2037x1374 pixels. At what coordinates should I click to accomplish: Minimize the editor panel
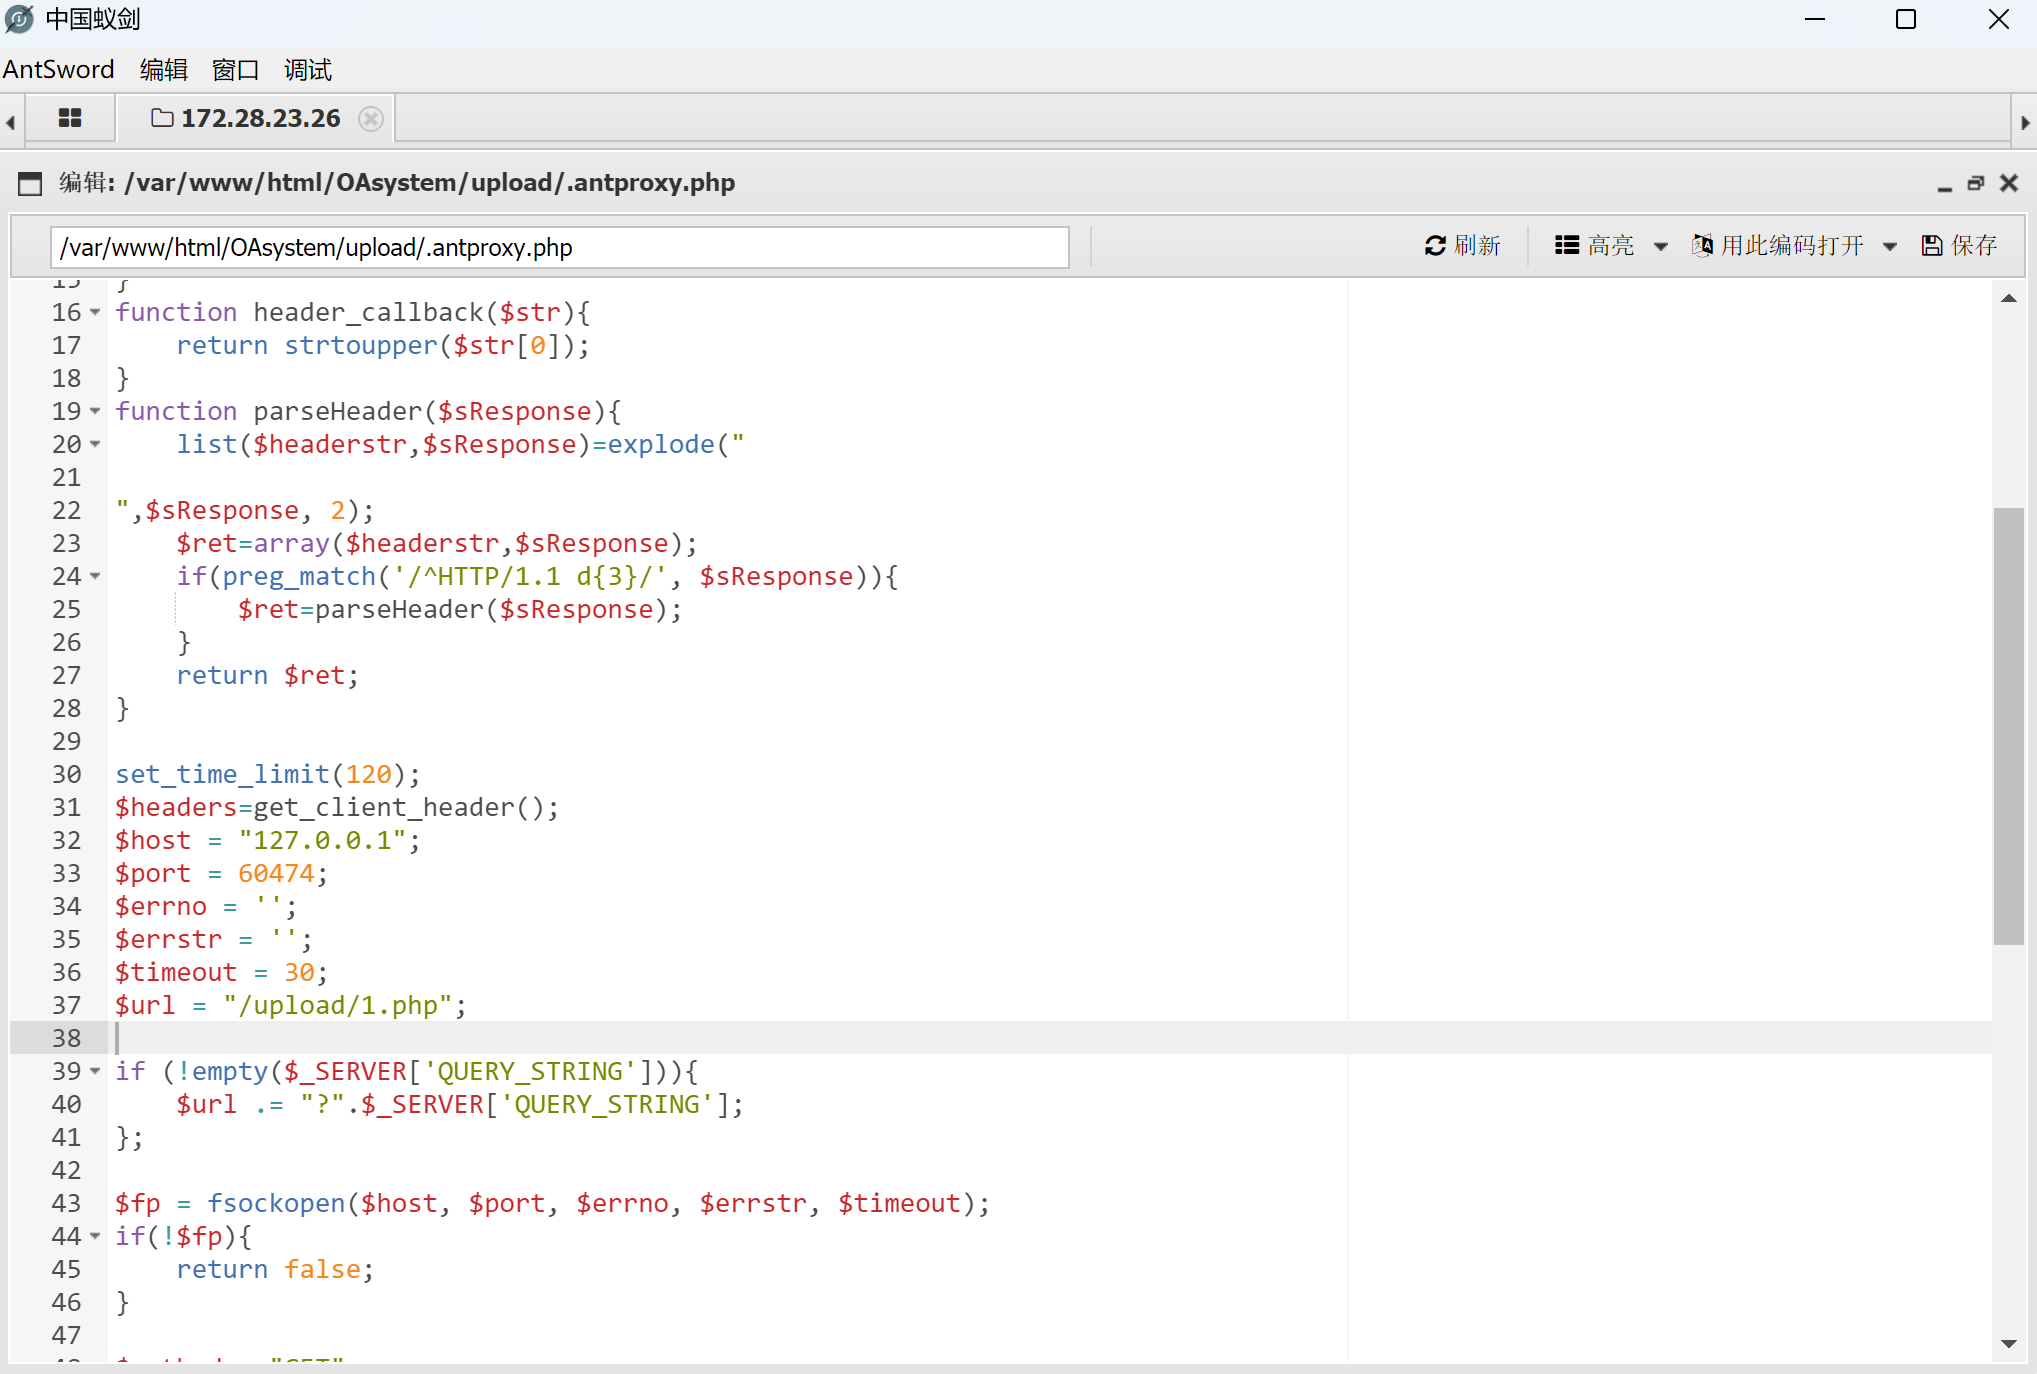[x=1944, y=184]
